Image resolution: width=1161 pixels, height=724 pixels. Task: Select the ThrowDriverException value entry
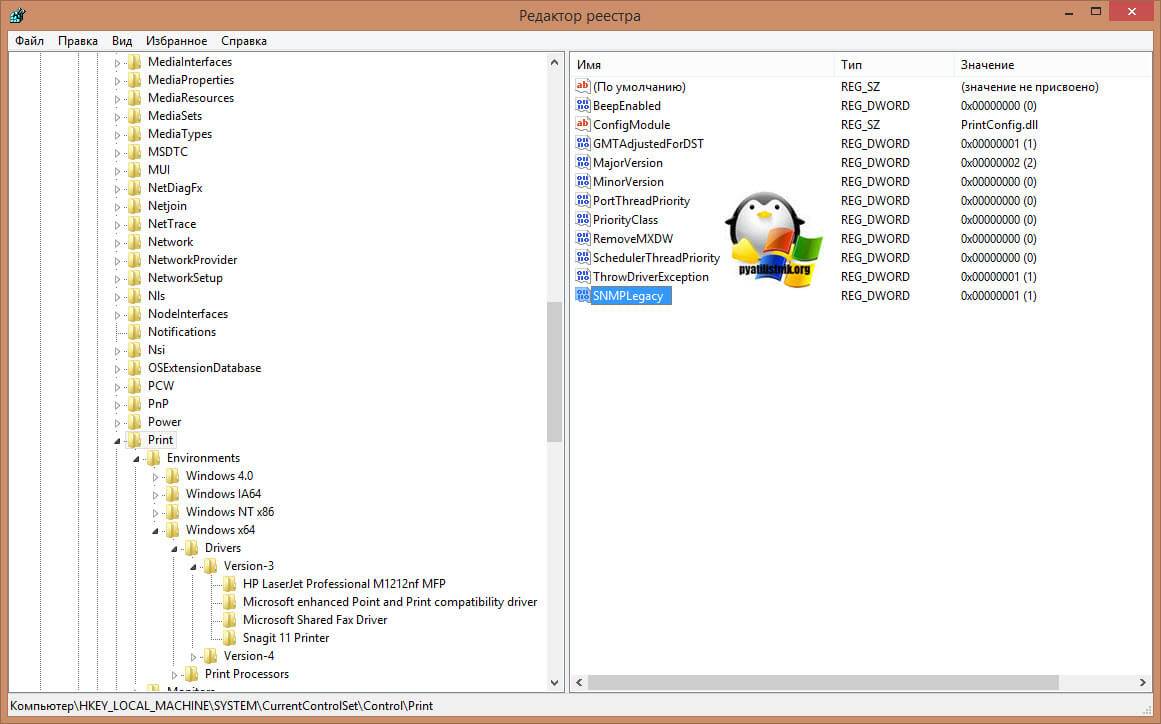point(650,277)
